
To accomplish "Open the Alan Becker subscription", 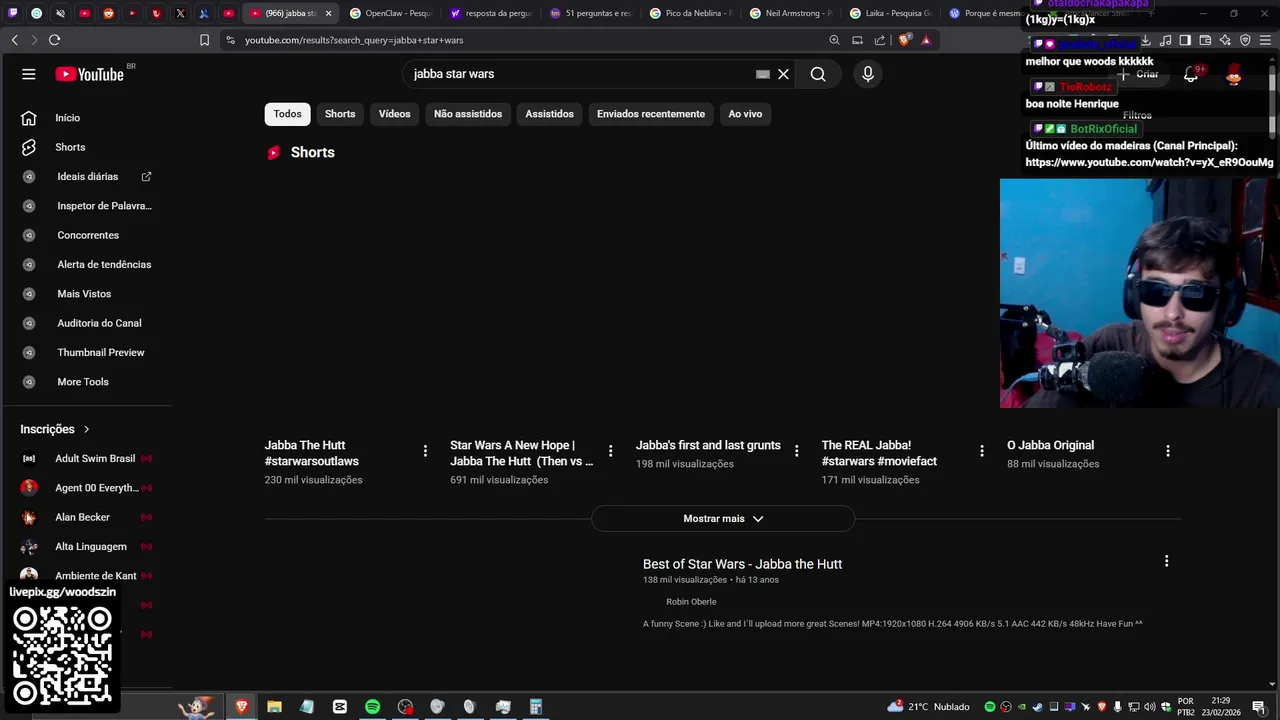I will pyautogui.click(x=87, y=517).
